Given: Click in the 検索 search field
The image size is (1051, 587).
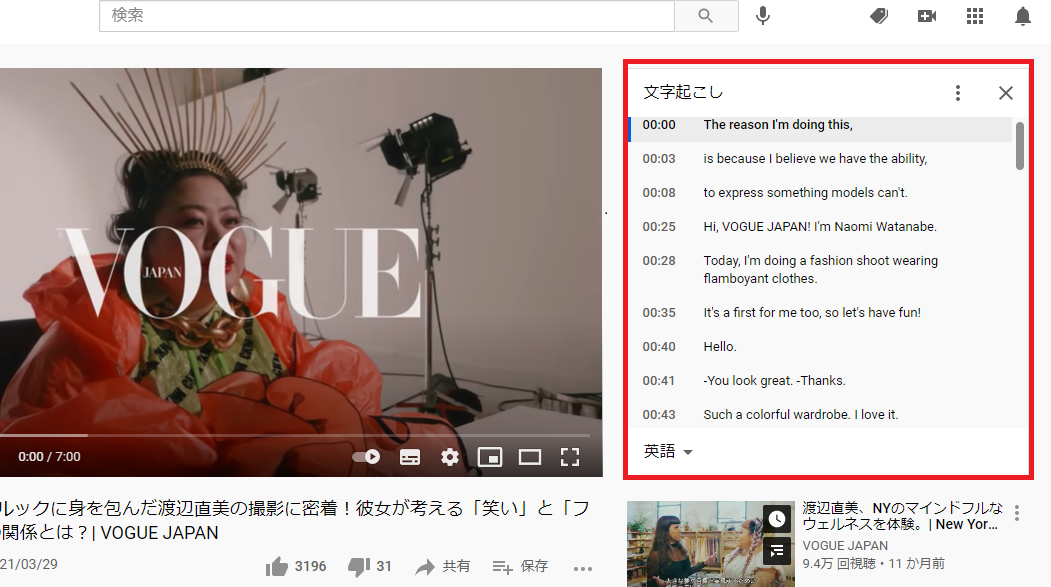Looking at the screenshot, I should tap(387, 15).
